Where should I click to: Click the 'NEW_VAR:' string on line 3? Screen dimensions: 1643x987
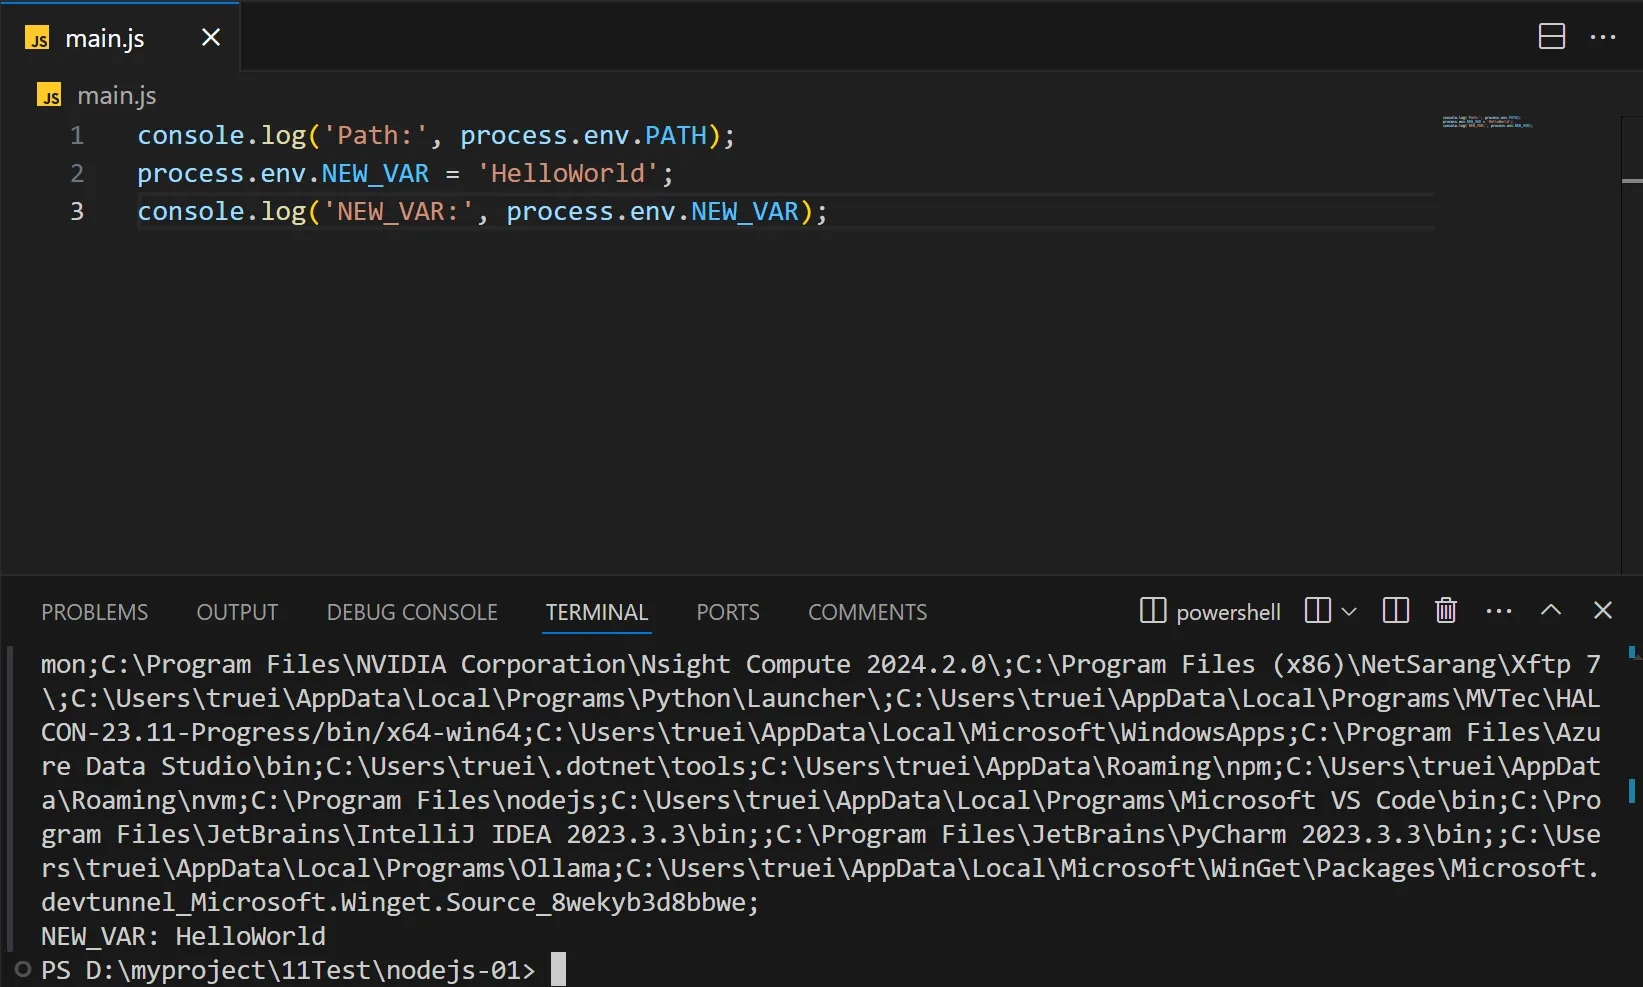point(398,212)
